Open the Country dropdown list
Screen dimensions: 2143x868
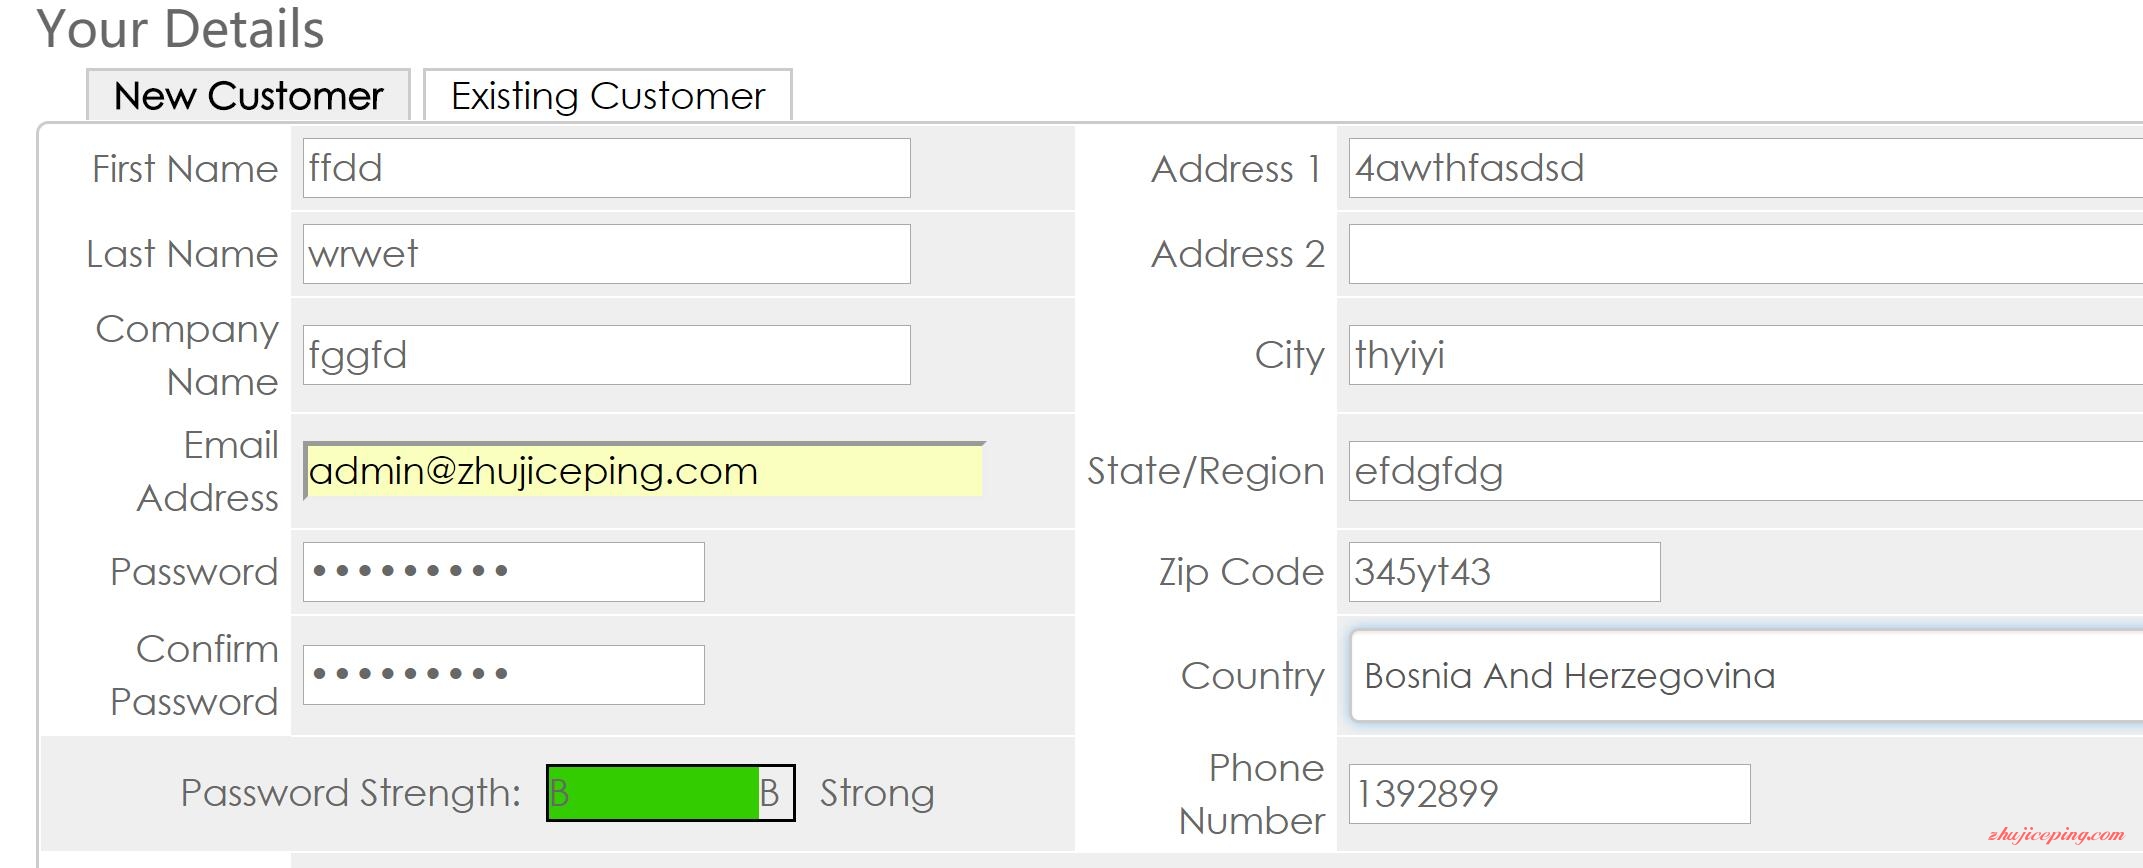(1747, 675)
